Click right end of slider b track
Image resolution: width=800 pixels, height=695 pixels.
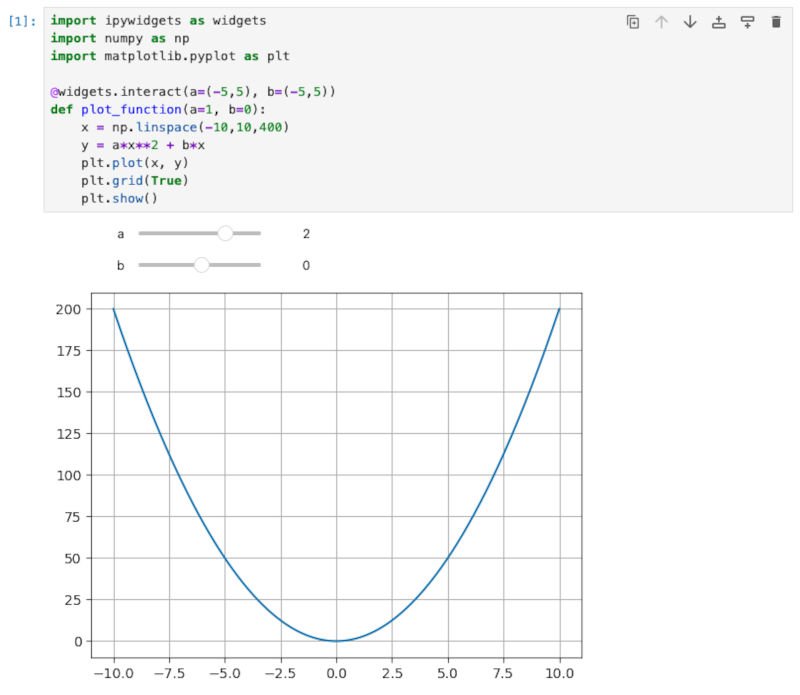coord(259,265)
